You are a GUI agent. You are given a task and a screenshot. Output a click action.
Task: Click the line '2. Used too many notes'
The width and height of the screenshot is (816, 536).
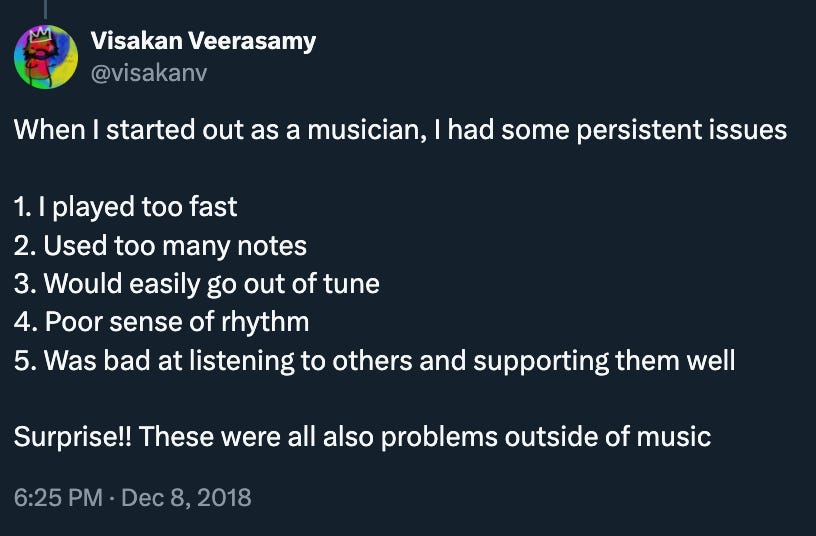coord(160,245)
